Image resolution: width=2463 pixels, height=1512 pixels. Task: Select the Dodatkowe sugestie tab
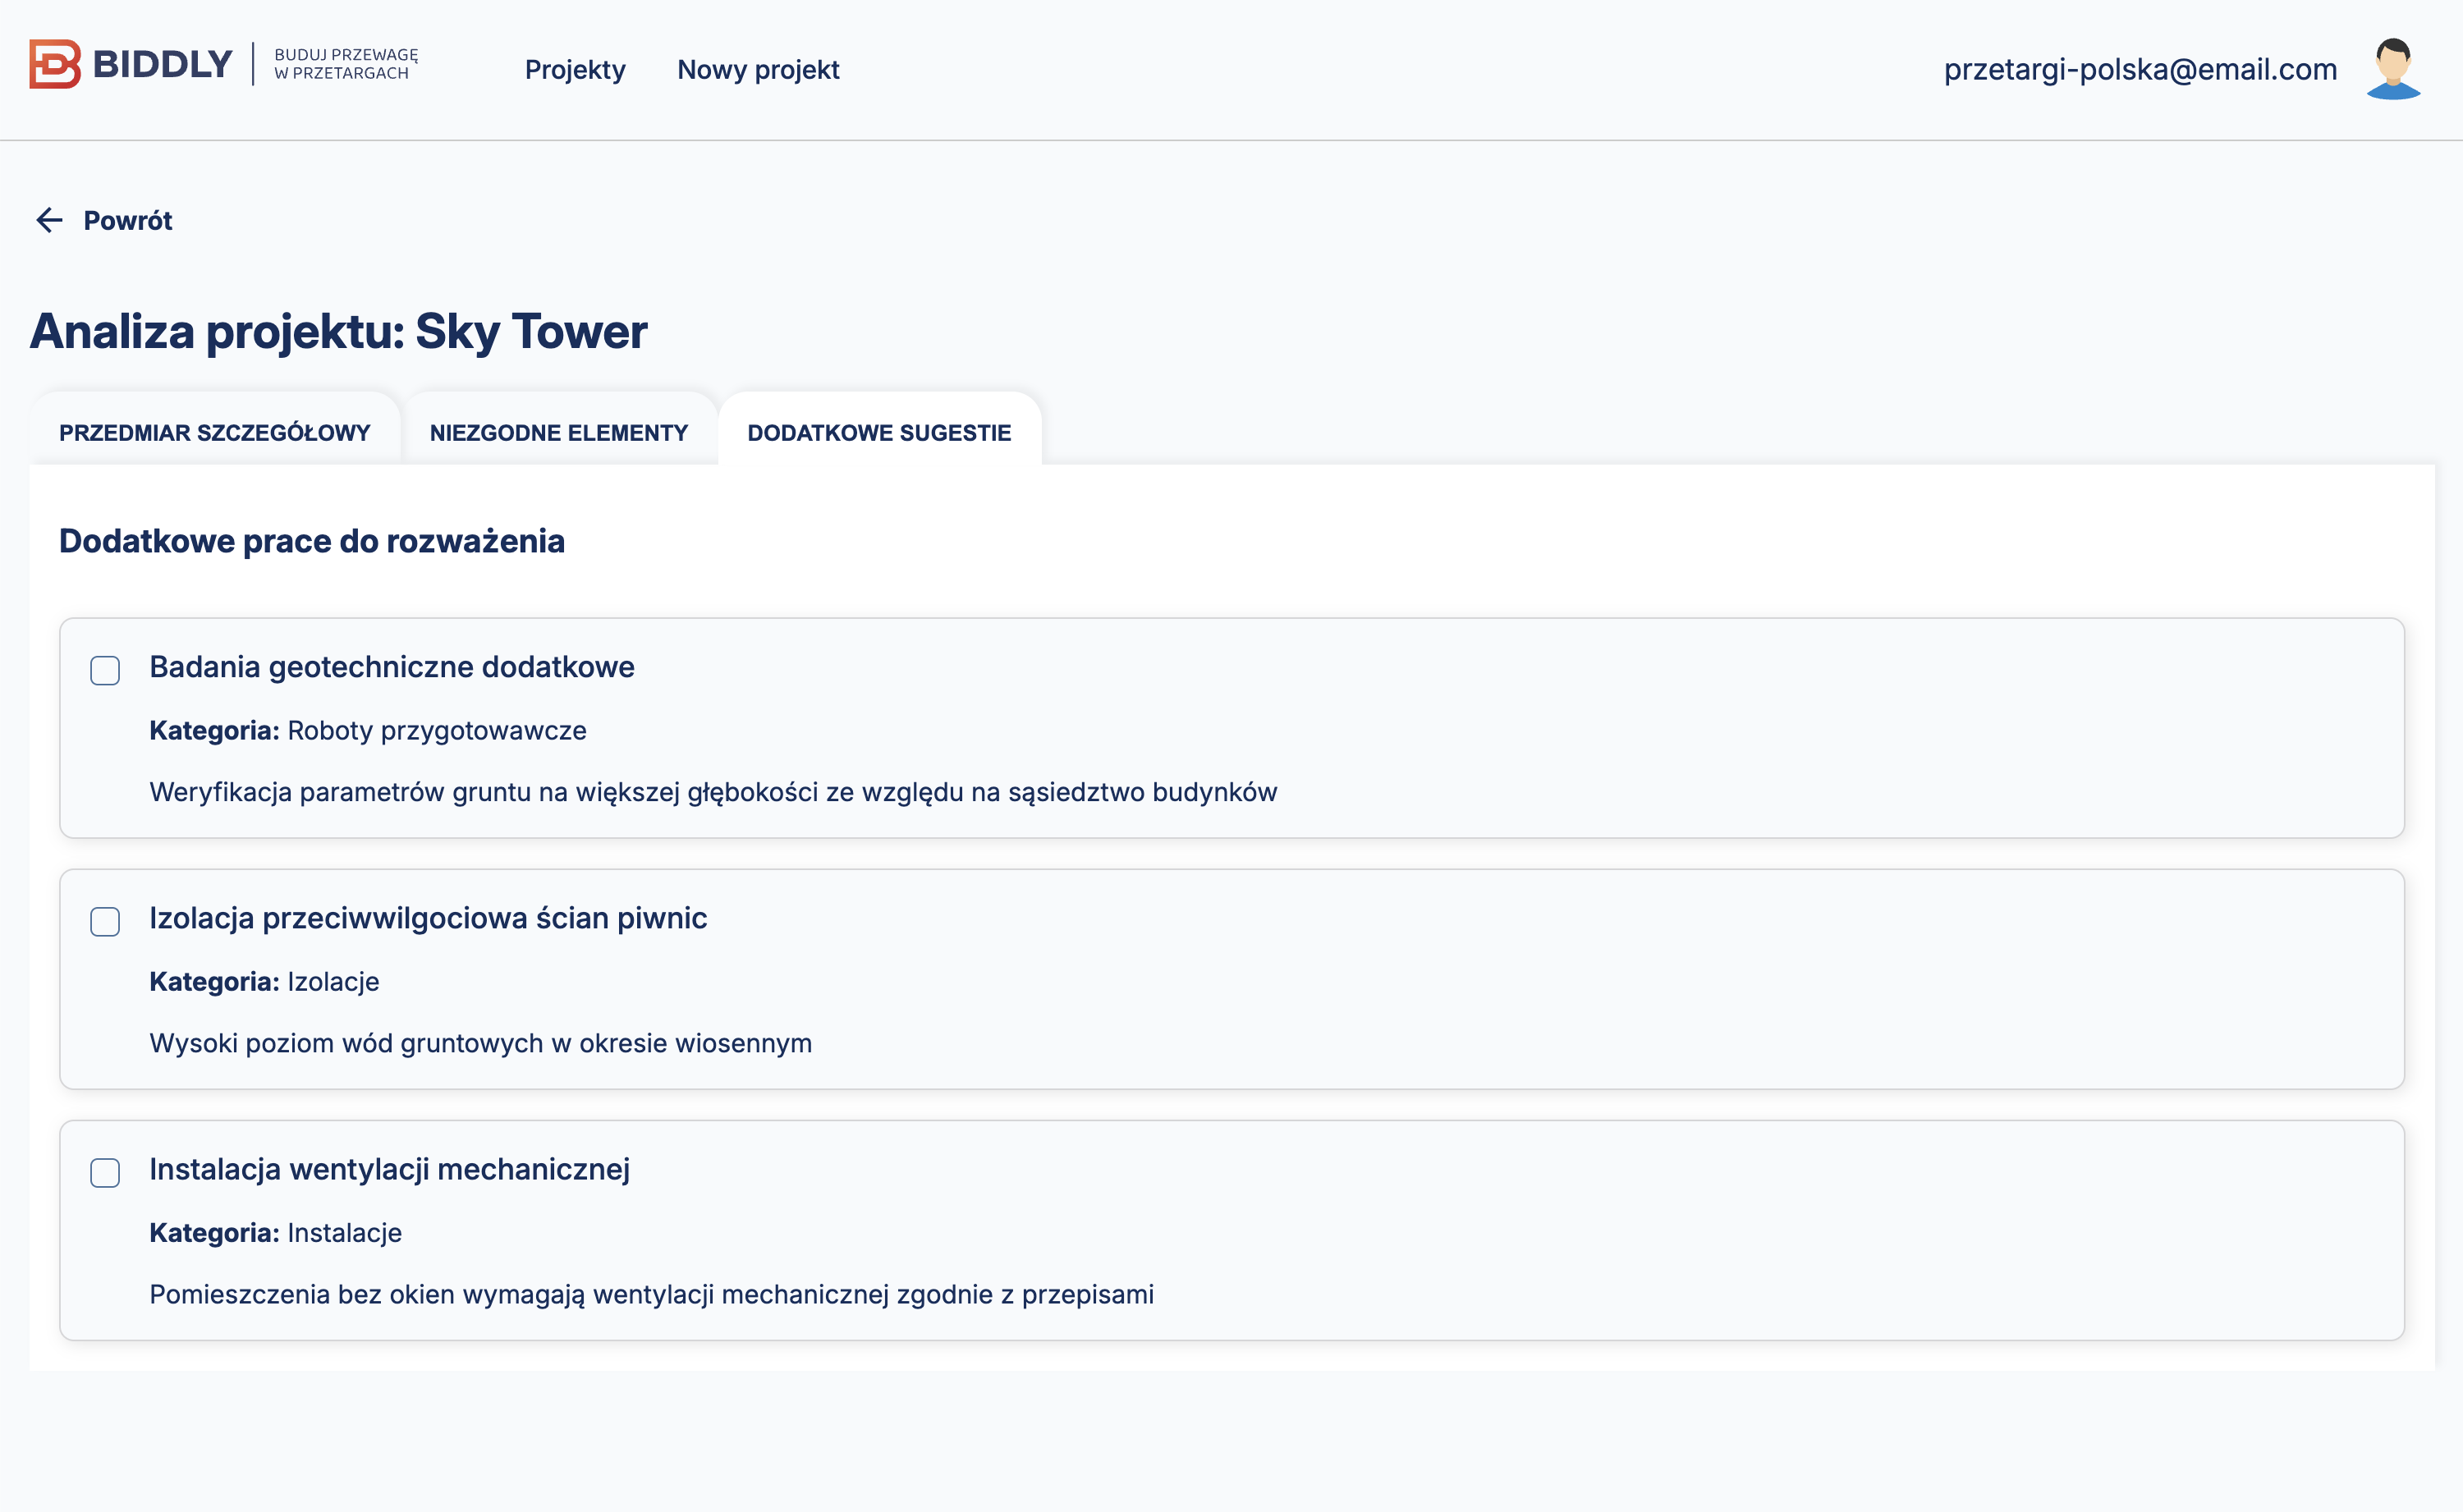(879, 433)
